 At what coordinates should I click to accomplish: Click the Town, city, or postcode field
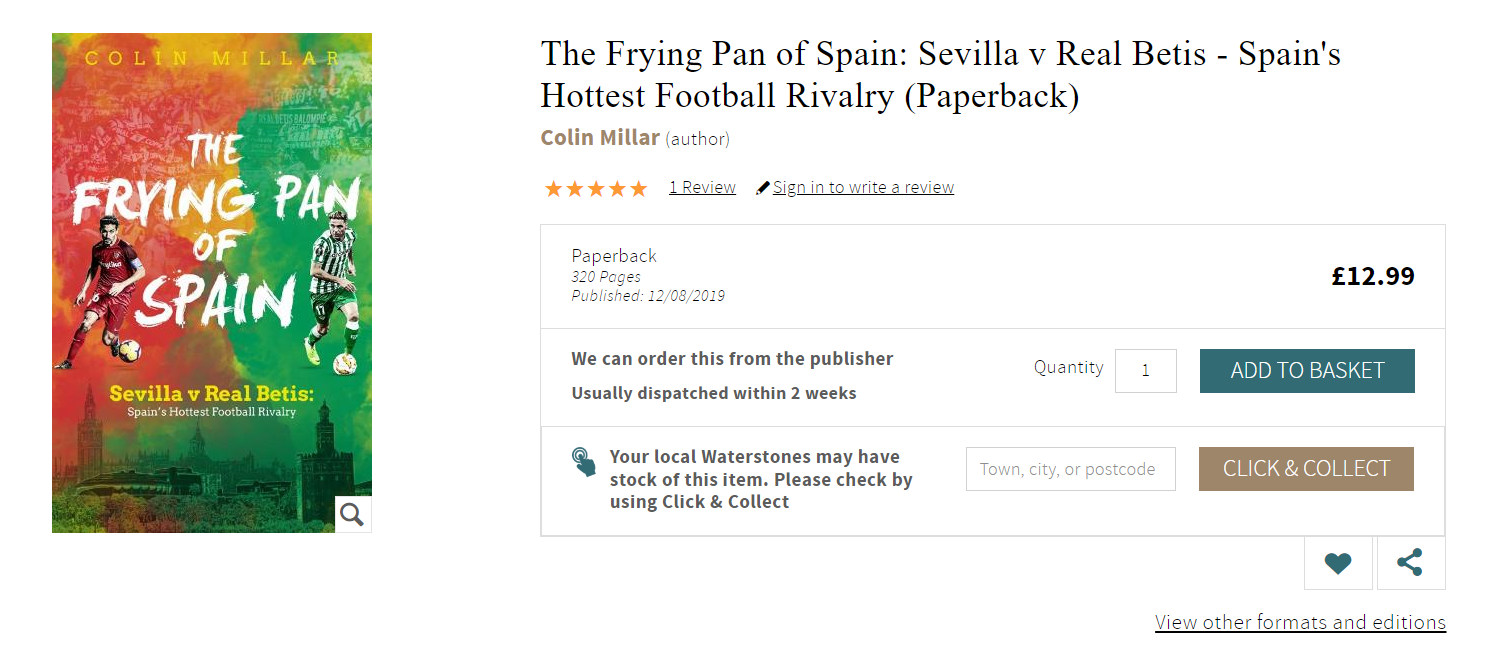(x=1070, y=469)
